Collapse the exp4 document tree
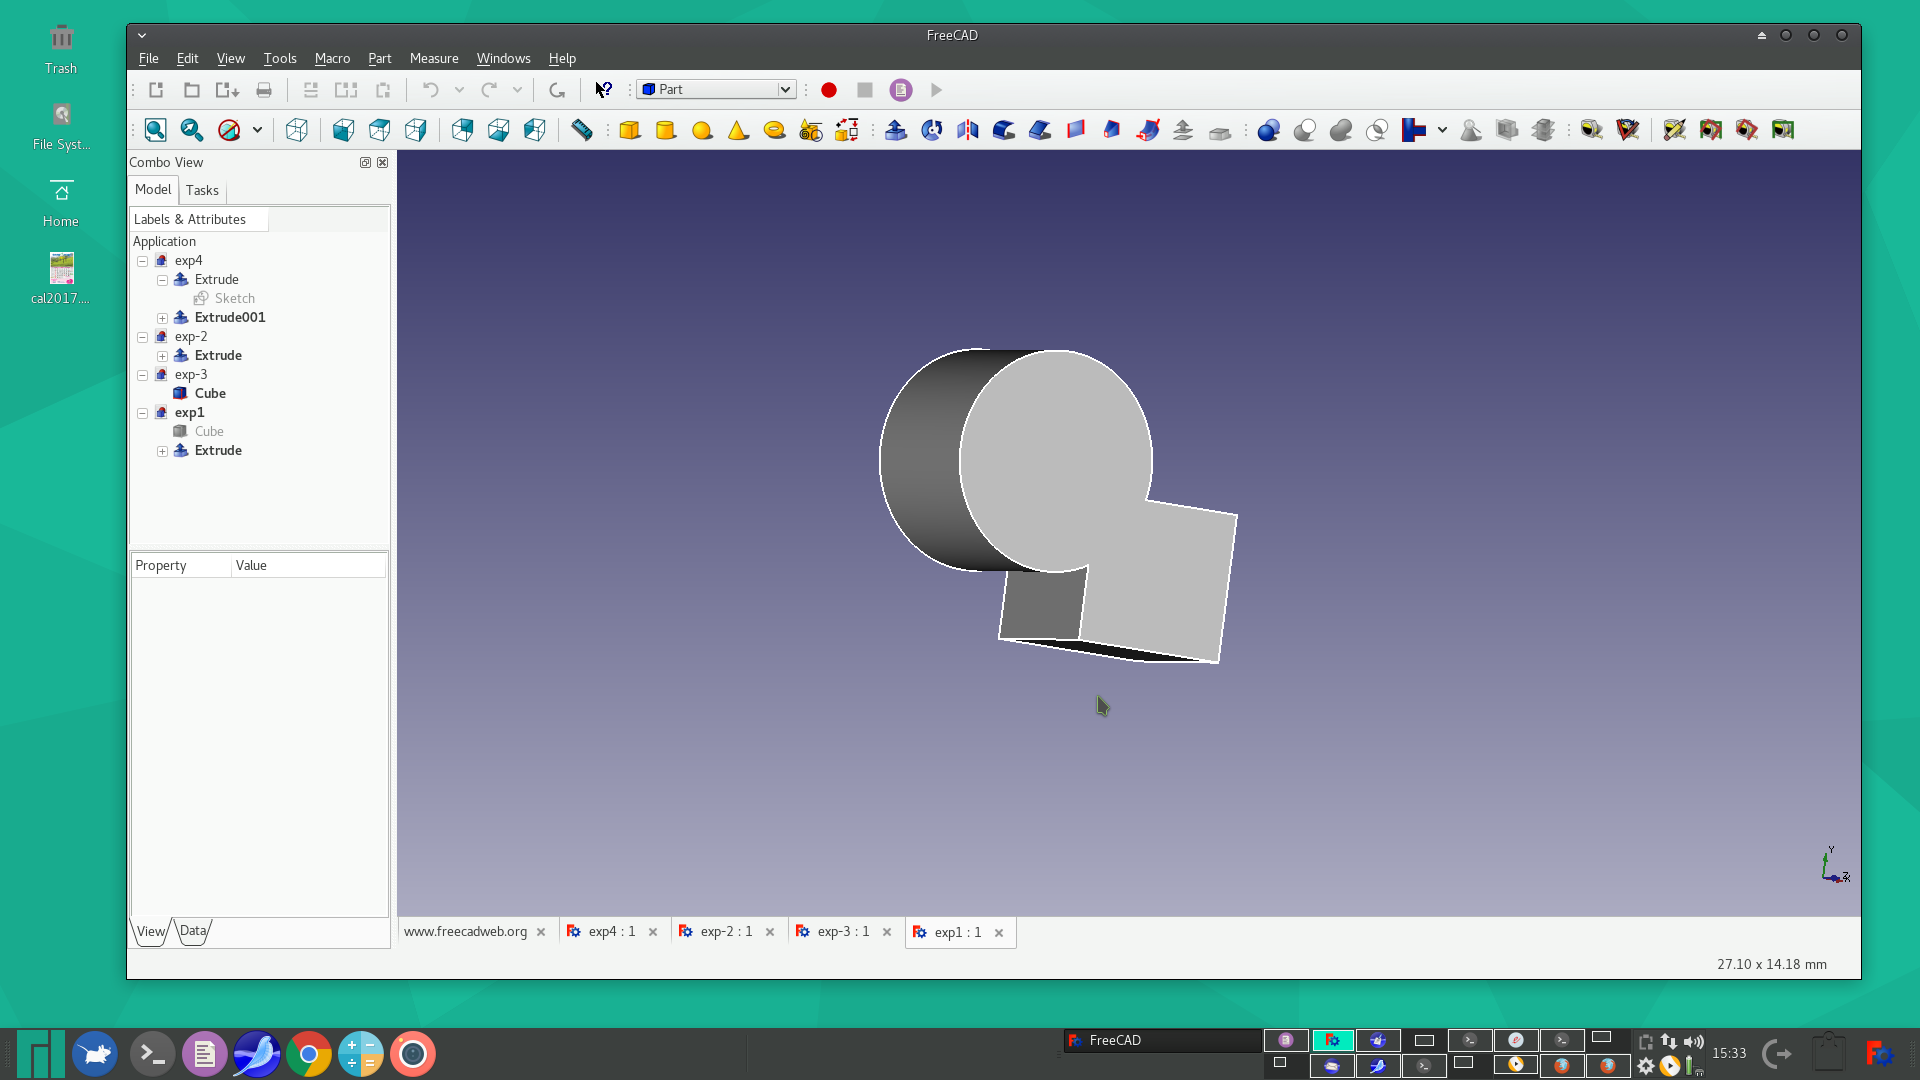 [143, 261]
